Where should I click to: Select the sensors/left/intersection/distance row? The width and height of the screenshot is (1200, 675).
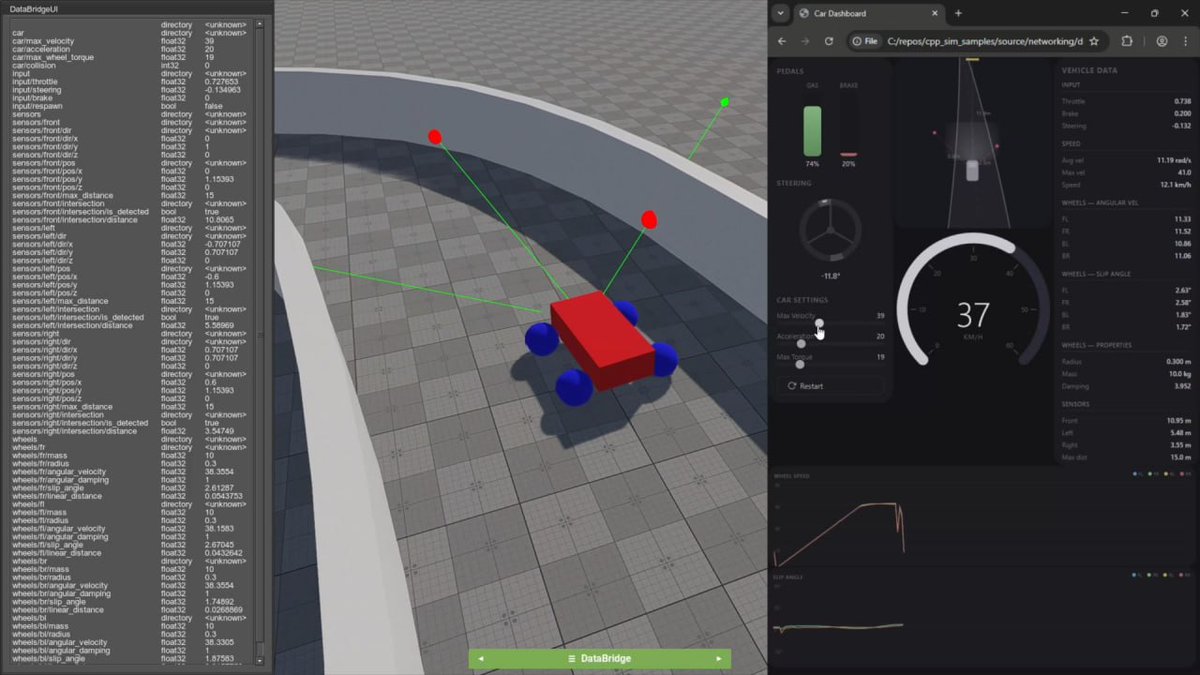tap(133, 325)
